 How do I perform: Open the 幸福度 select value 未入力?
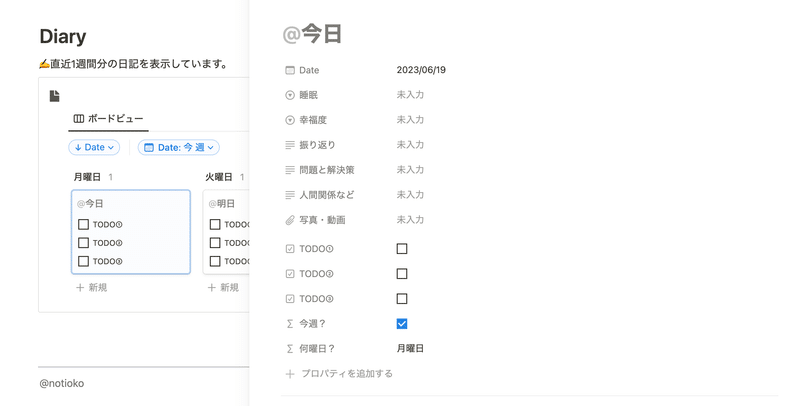tap(410, 120)
